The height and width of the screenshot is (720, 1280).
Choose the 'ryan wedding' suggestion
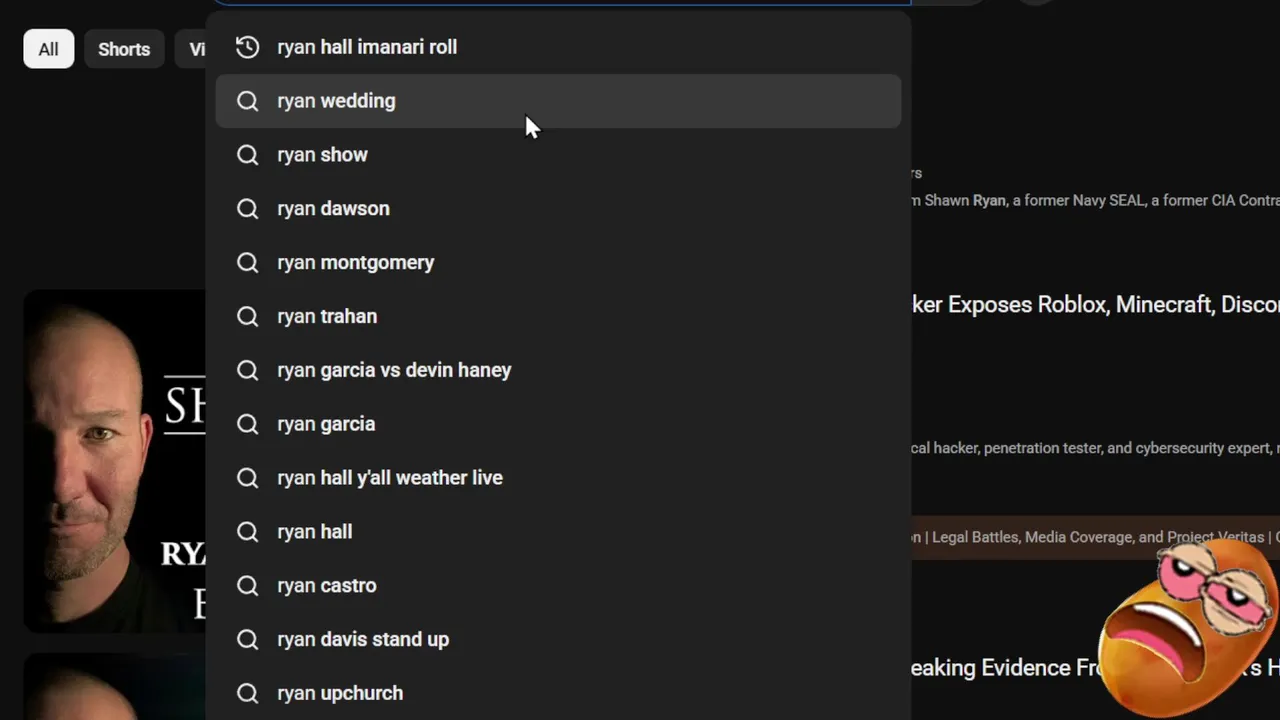(x=558, y=101)
